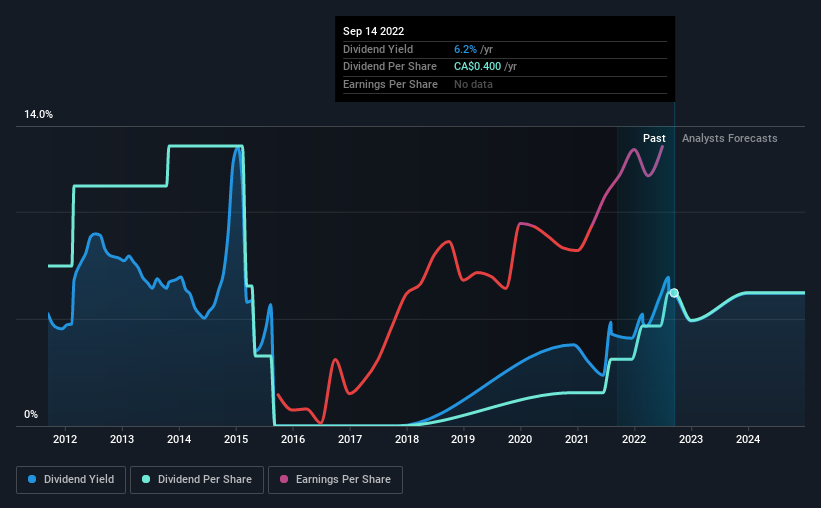
Task: Click the 2020 x-axis label
Action: tap(520, 439)
